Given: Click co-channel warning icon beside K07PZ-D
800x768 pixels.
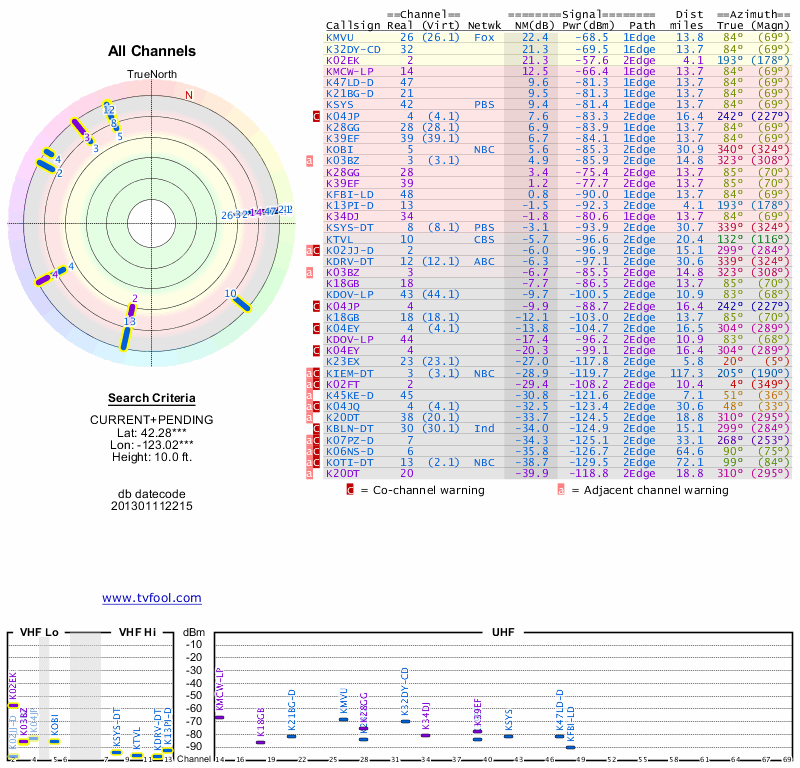Looking at the screenshot, I should pyautogui.click(x=316, y=439).
